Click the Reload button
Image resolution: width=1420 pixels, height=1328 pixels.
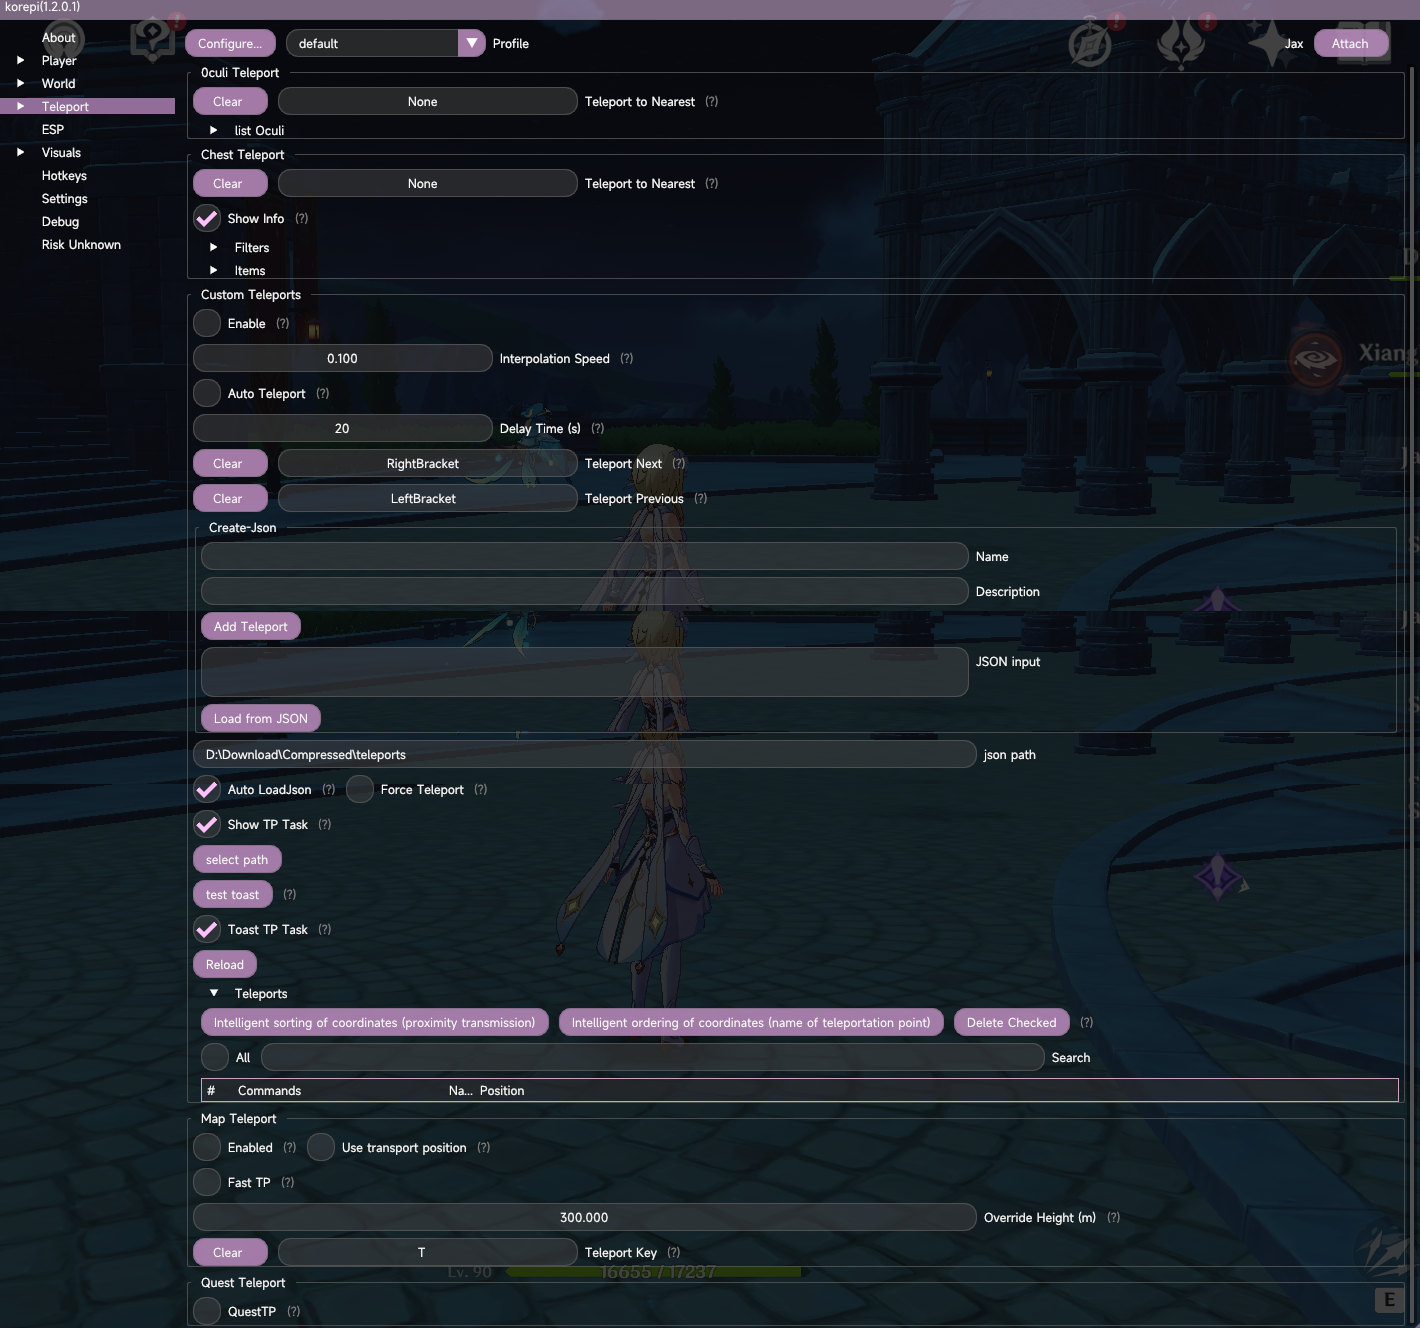point(225,964)
